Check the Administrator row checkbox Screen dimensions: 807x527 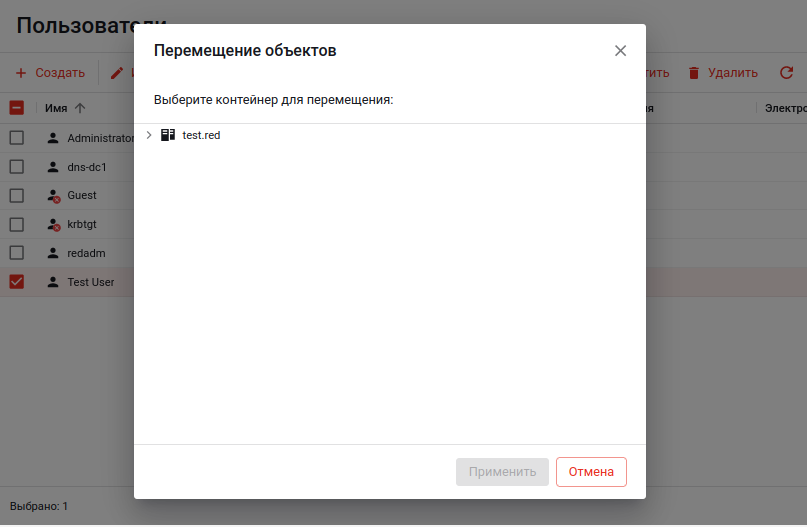17,138
